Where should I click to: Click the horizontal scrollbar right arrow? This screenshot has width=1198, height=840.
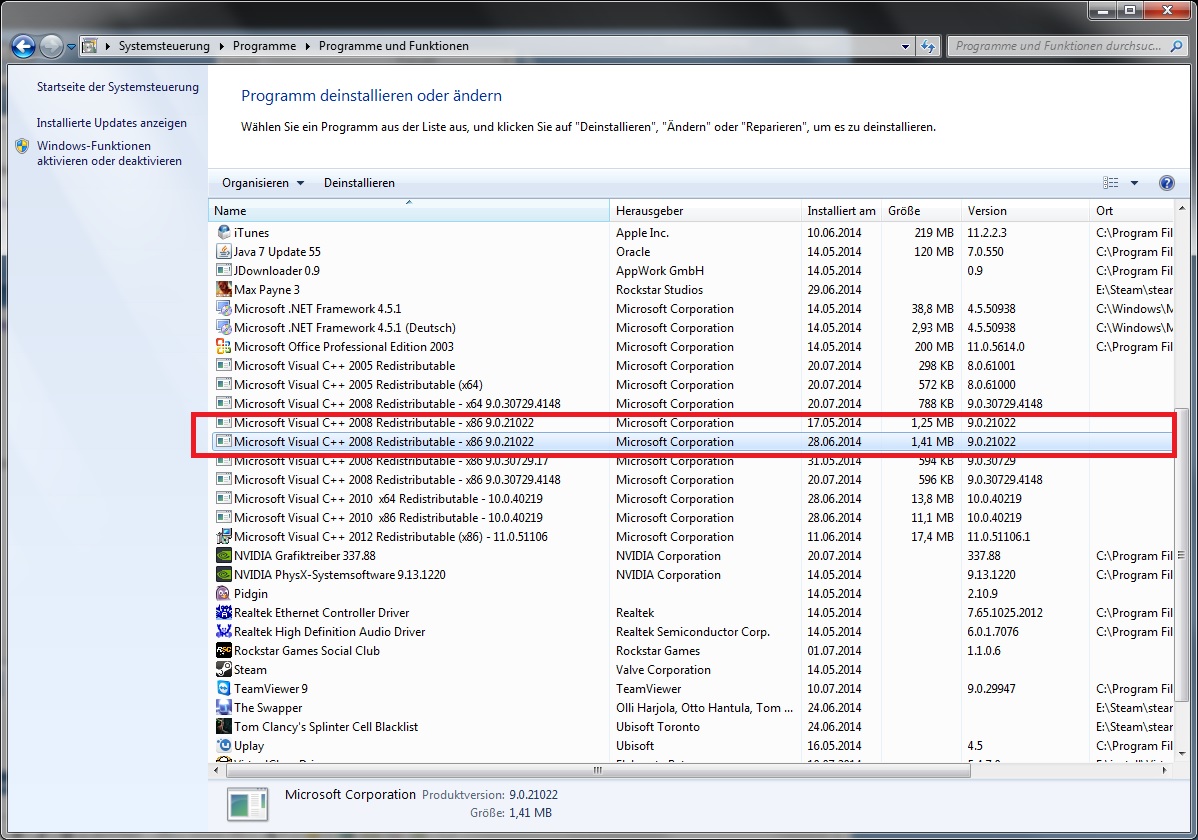(1165, 770)
